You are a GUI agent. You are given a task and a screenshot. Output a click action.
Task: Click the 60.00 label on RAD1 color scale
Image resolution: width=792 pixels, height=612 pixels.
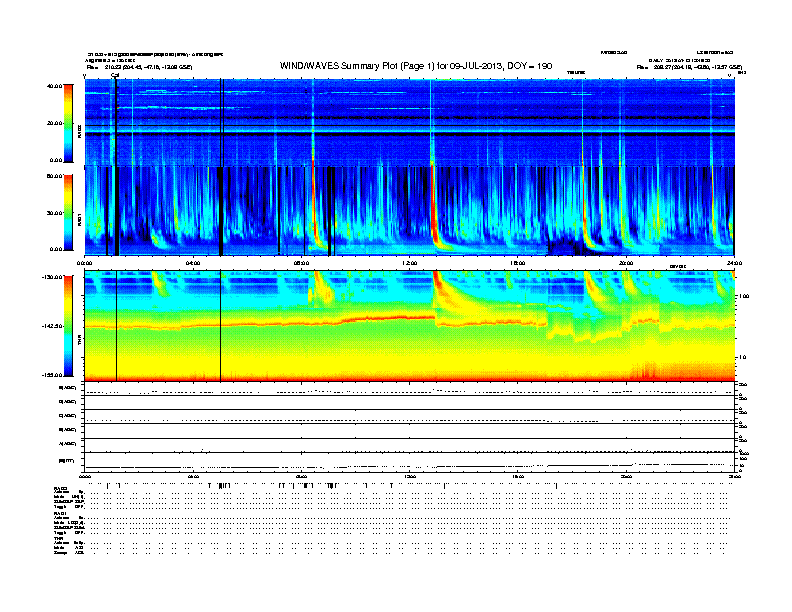pyautogui.click(x=54, y=176)
